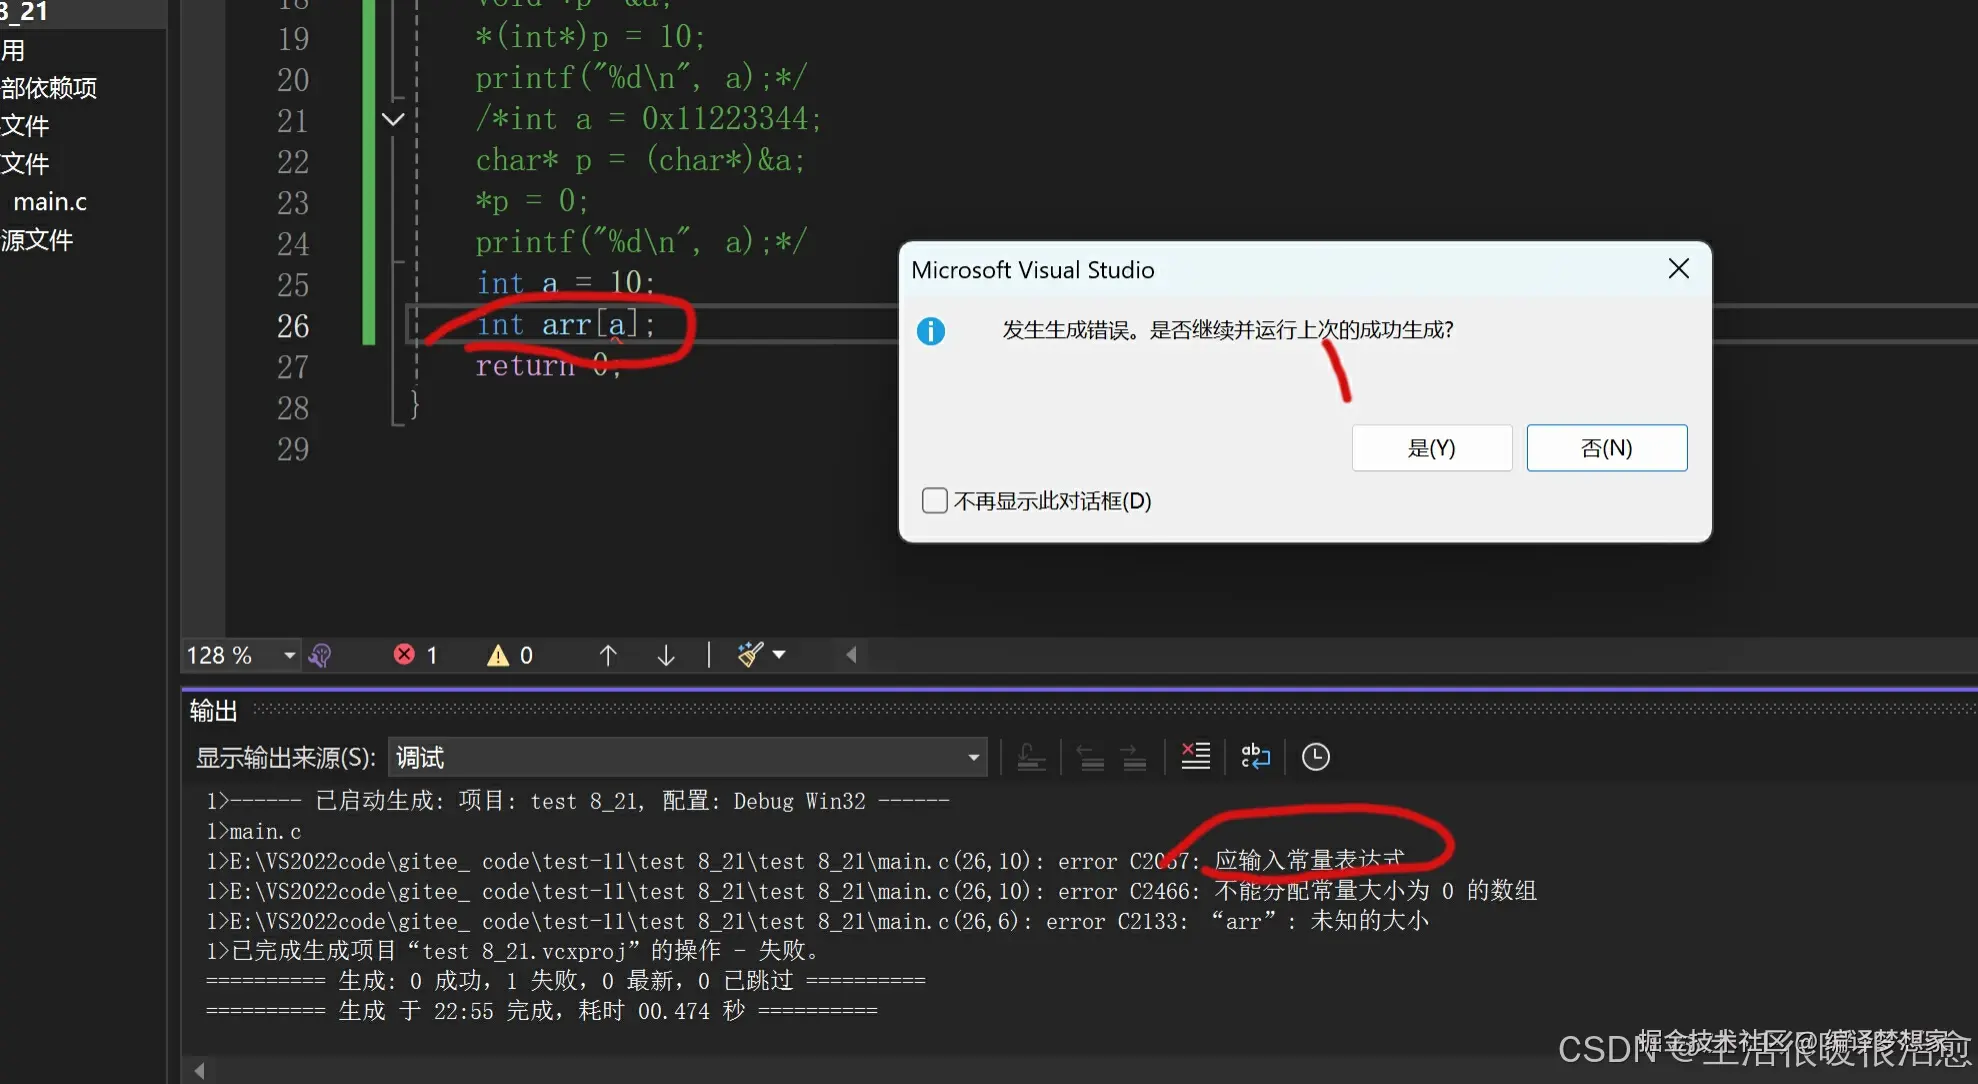Open the 显示输出来源 combo box showing 调试
1978x1084 pixels.
click(688, 757)
